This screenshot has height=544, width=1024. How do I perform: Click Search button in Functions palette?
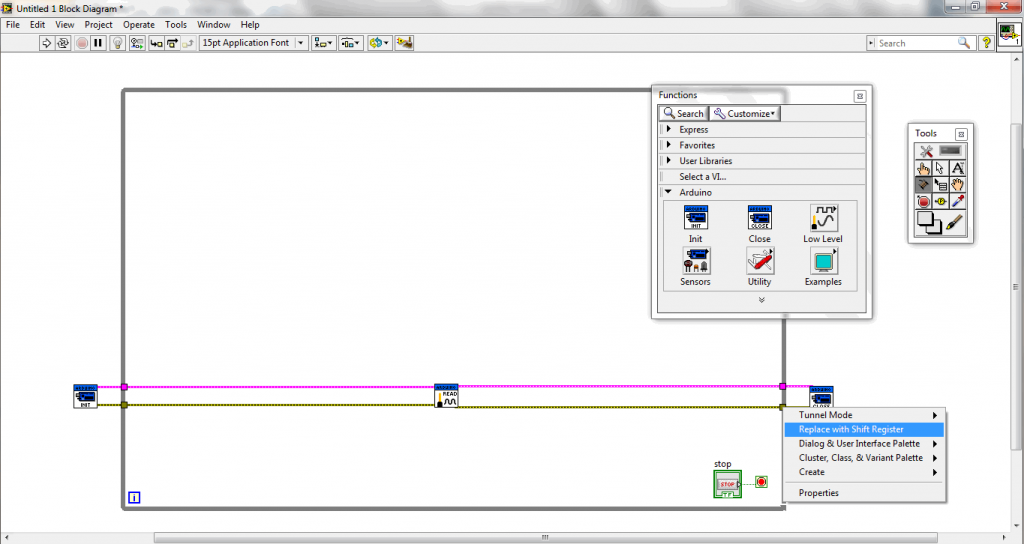(683, 114)
